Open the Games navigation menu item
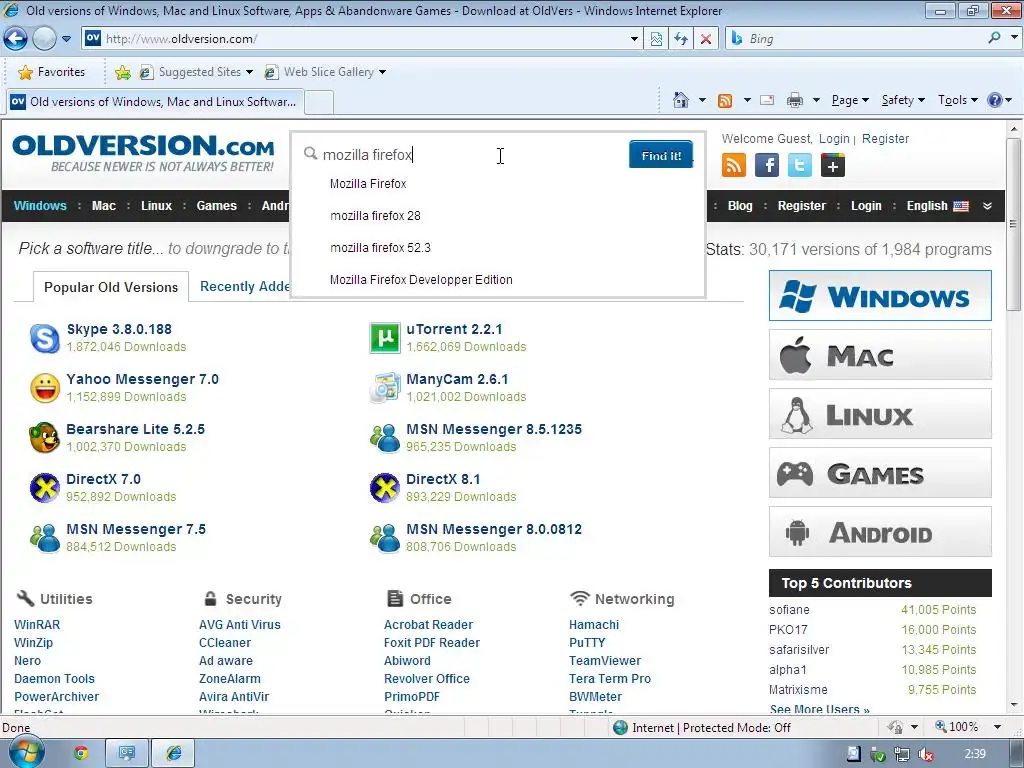Viewport: 1024px width, 768px height. click(216, 206)
